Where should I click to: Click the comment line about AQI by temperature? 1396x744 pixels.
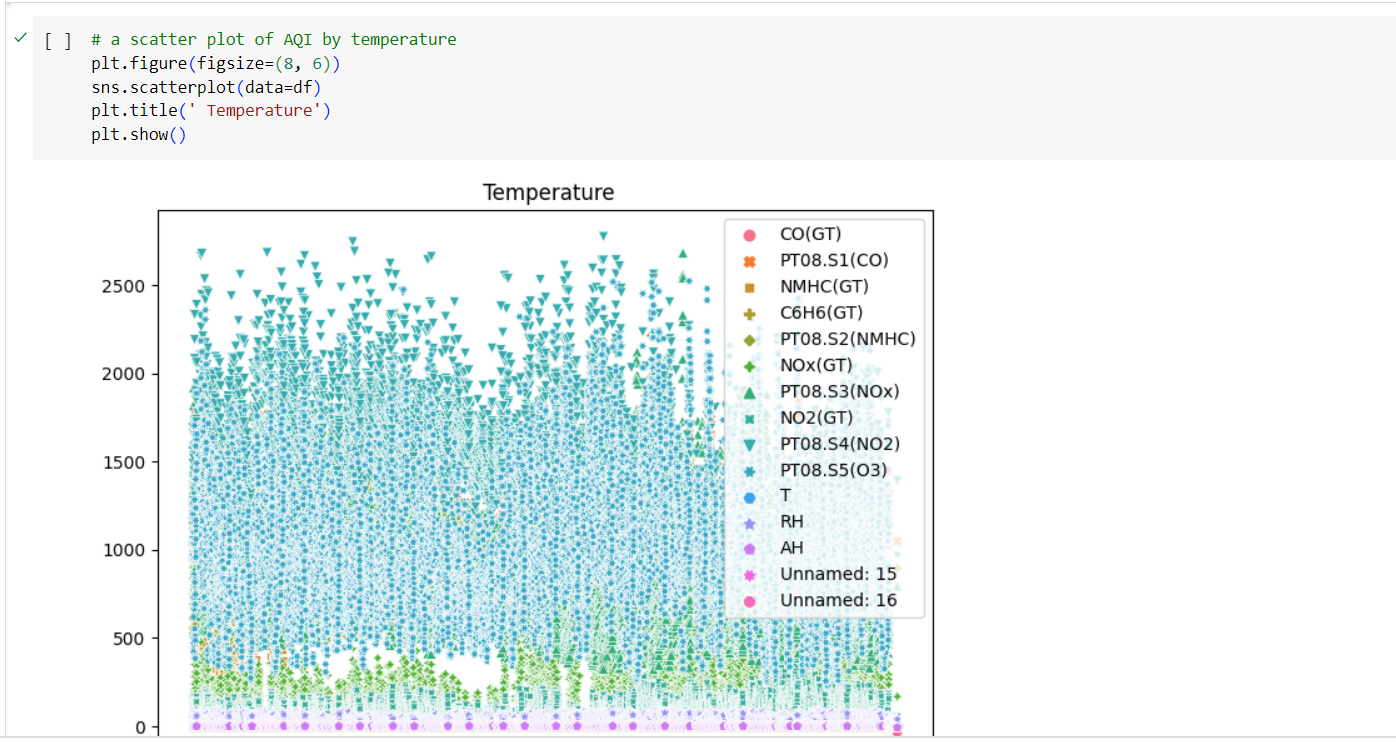pyautogui.click(x=273, y=40)
